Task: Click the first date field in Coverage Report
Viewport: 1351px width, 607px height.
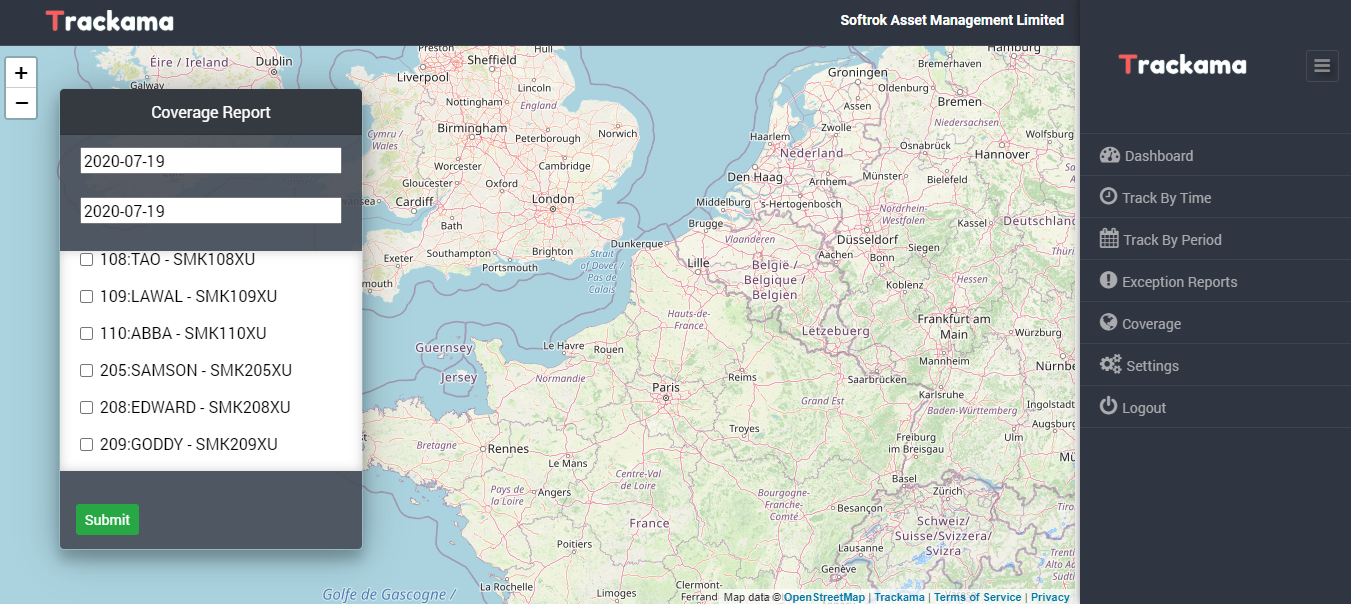Action: coord(211,161)
